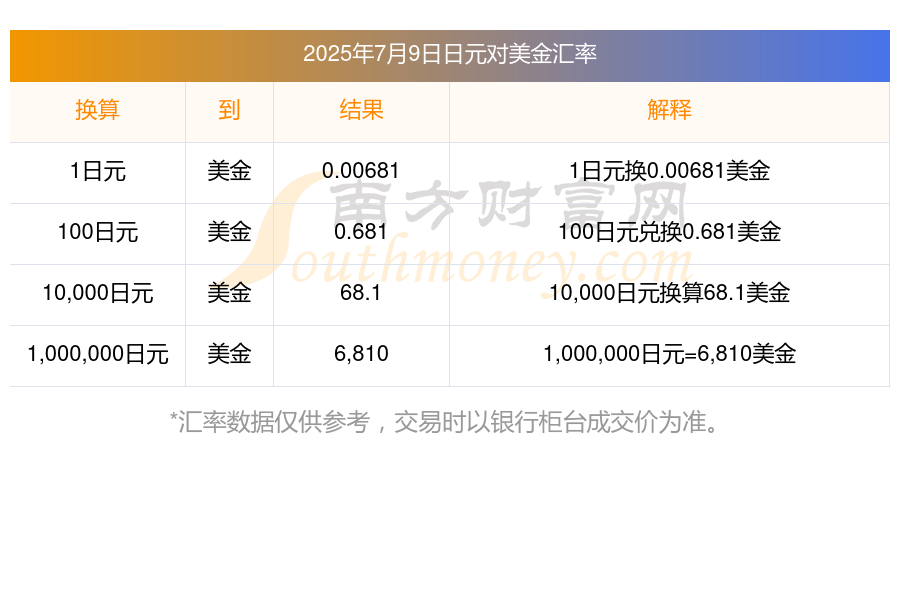
Task: Click the disclaimer note 汇率数据仅供参考
Action: [445, 422]
